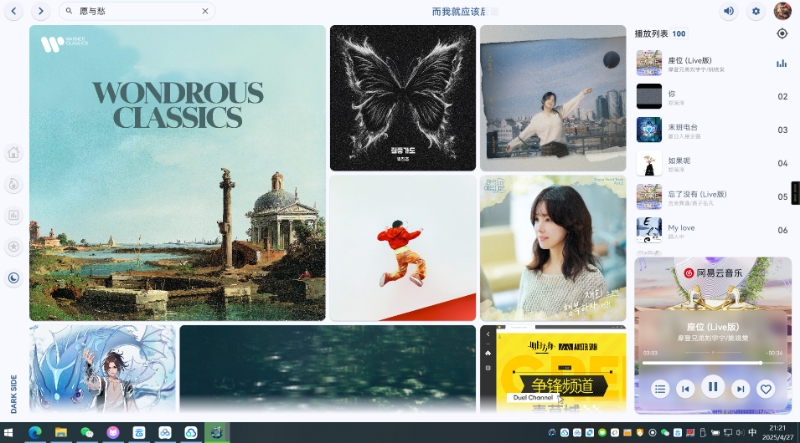
Task: Click the magnifier icon in the search box
Action: click(69, 11)
